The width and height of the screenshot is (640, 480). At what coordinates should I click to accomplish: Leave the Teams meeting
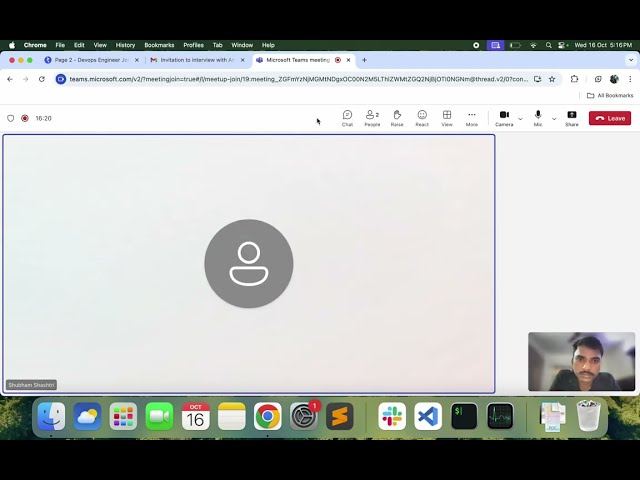point(610,118)
